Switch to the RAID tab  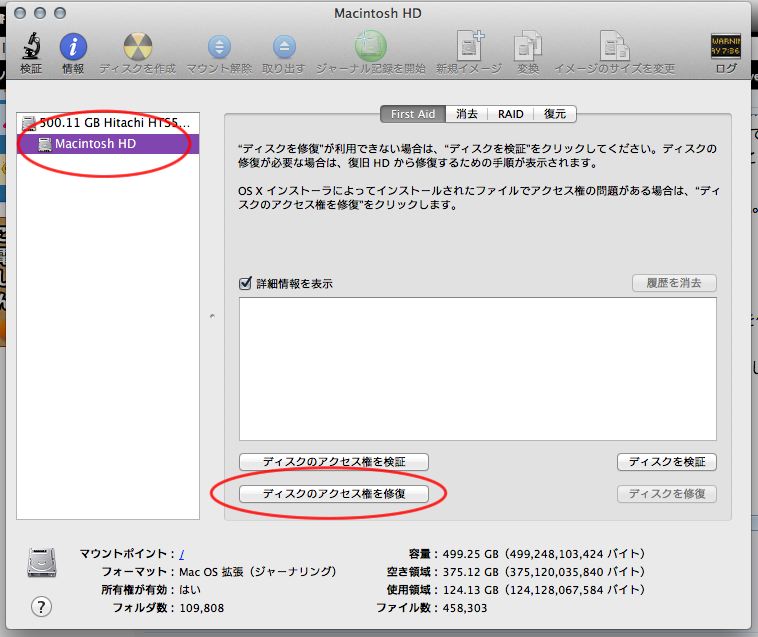tap(510, 114)
